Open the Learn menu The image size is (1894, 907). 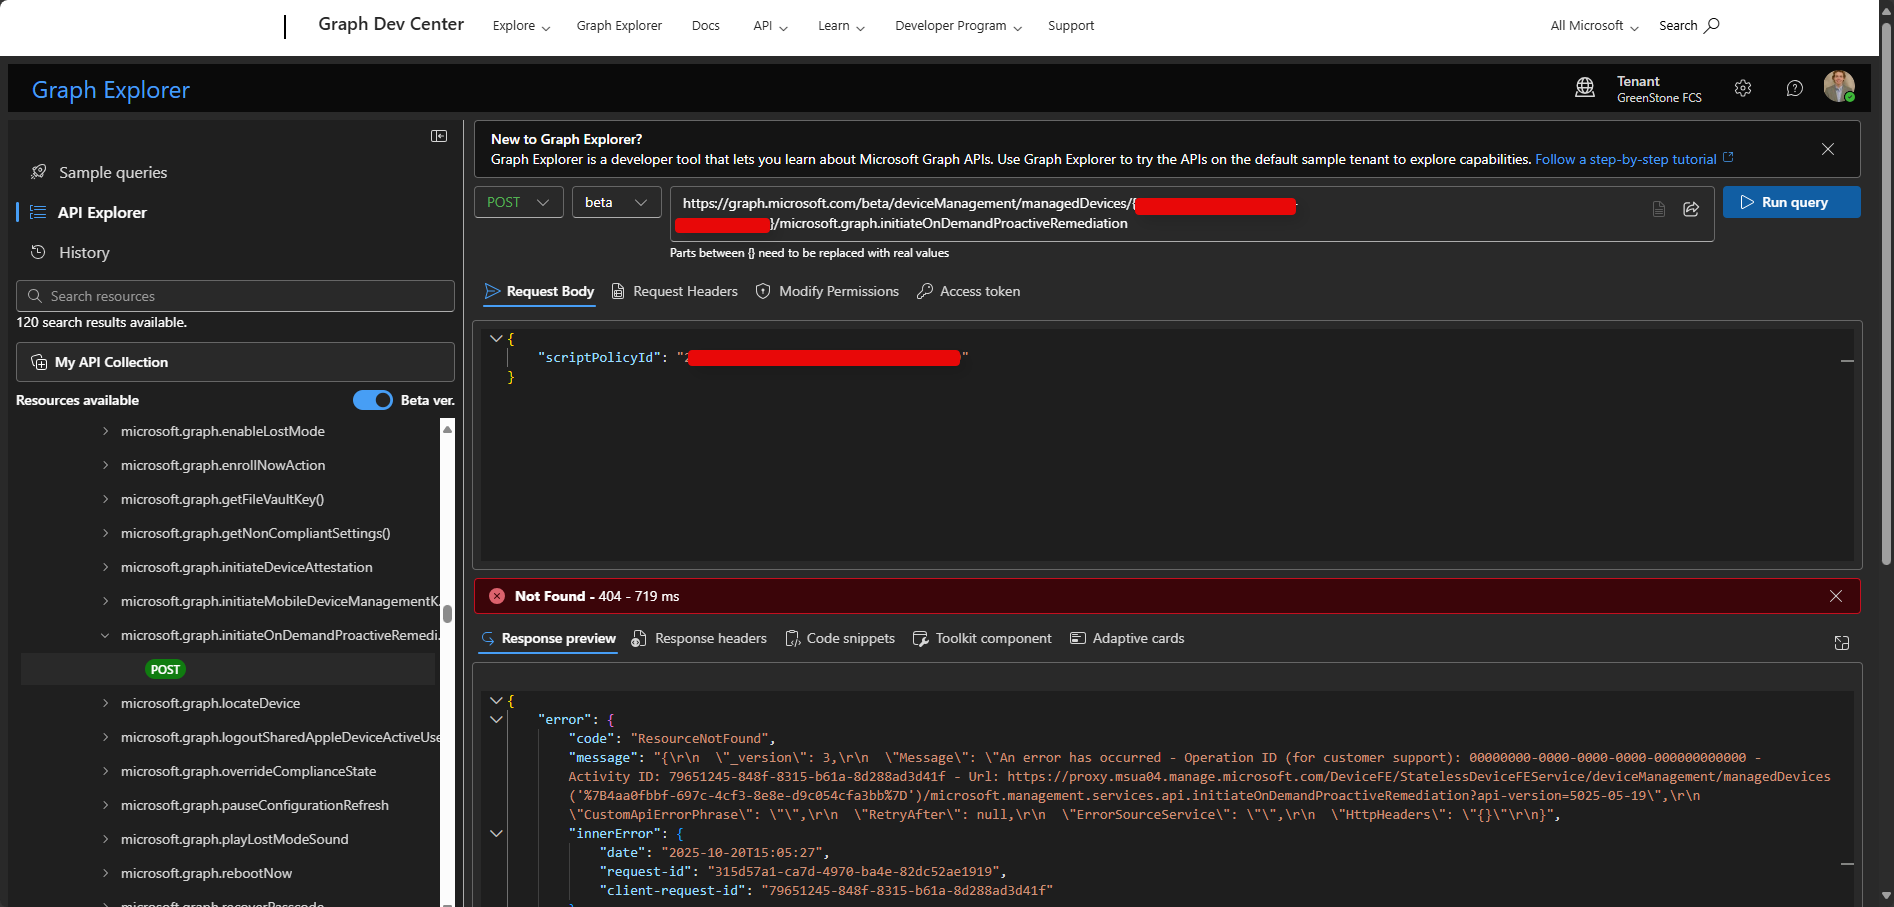click(x=841, y=26)
